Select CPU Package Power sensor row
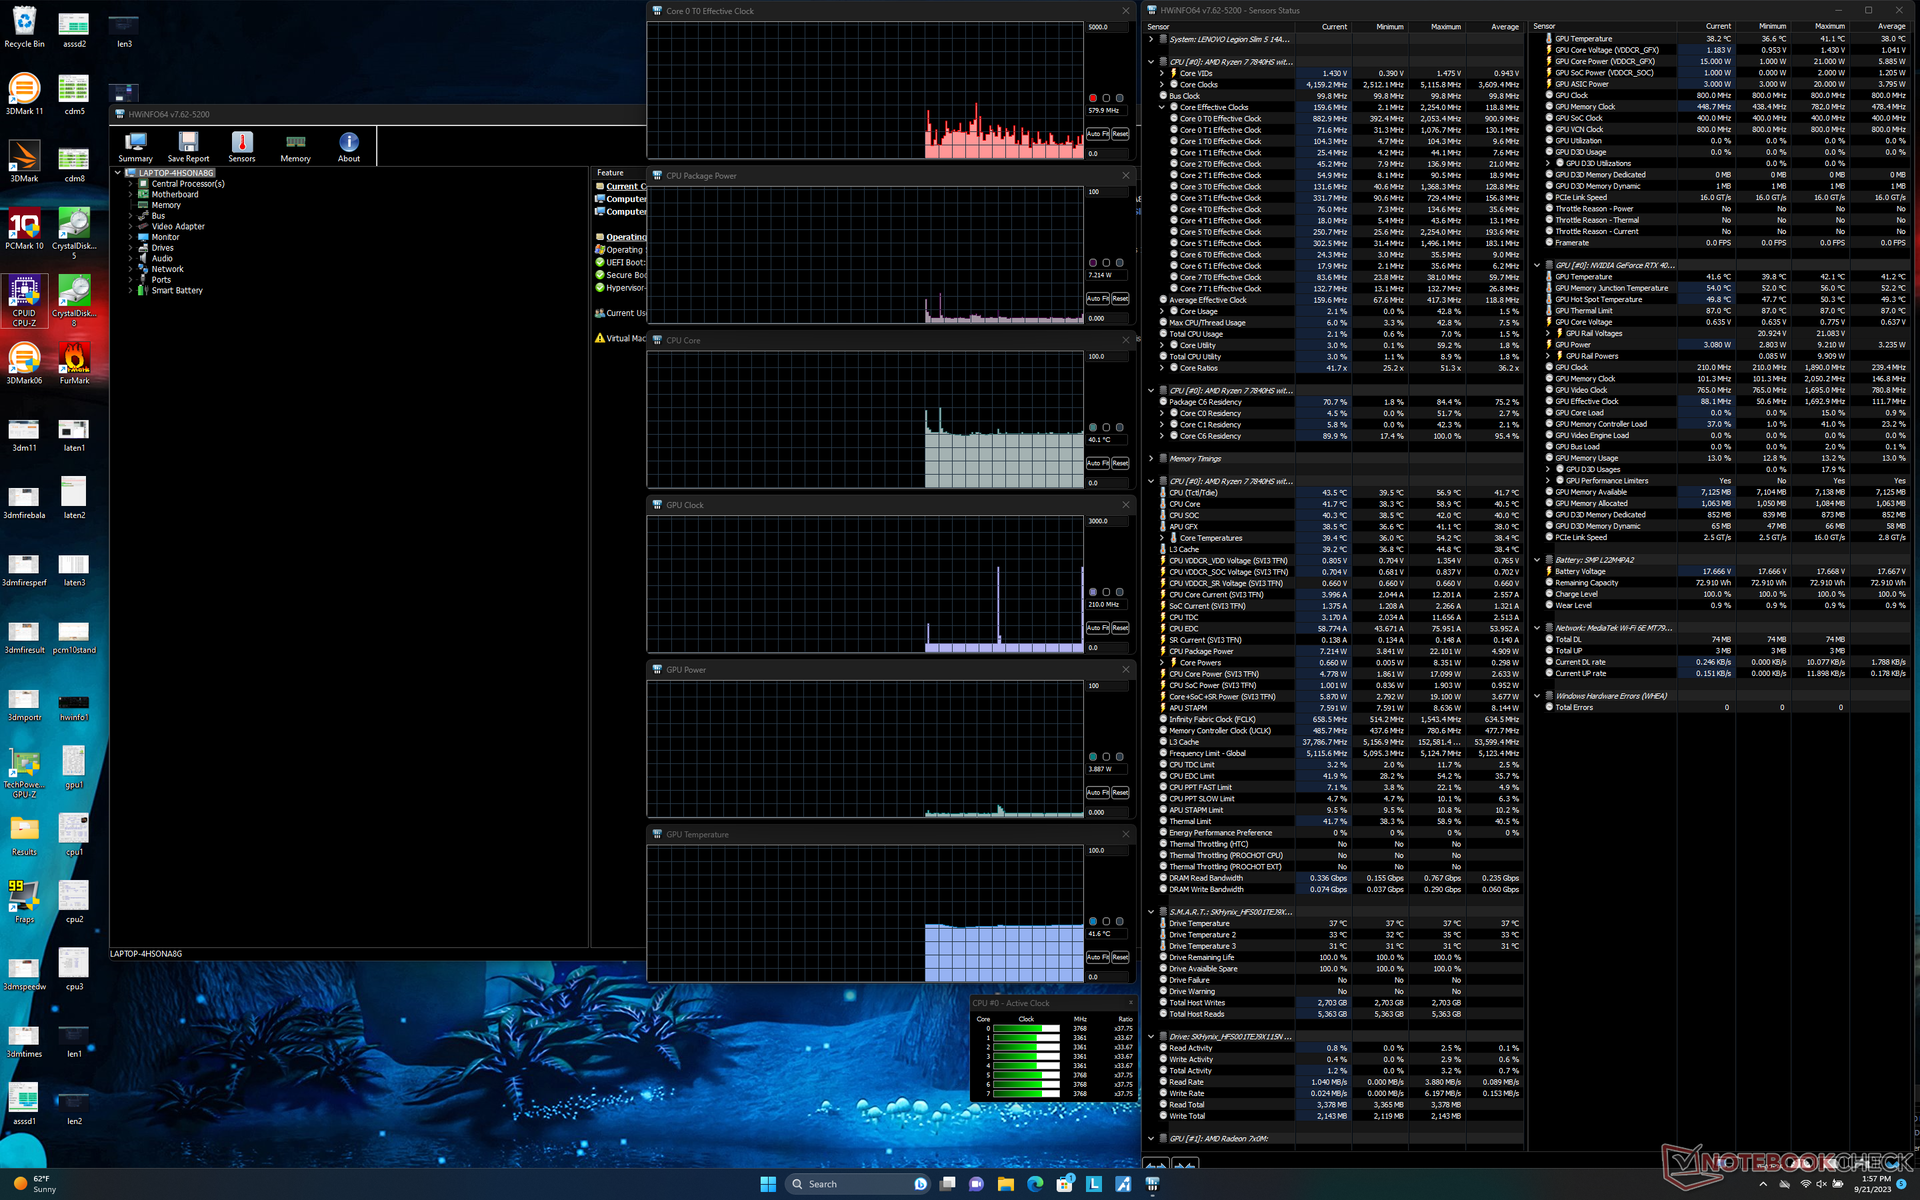The height and width of the screenshot is (1200, 1920). [1340, 652]
